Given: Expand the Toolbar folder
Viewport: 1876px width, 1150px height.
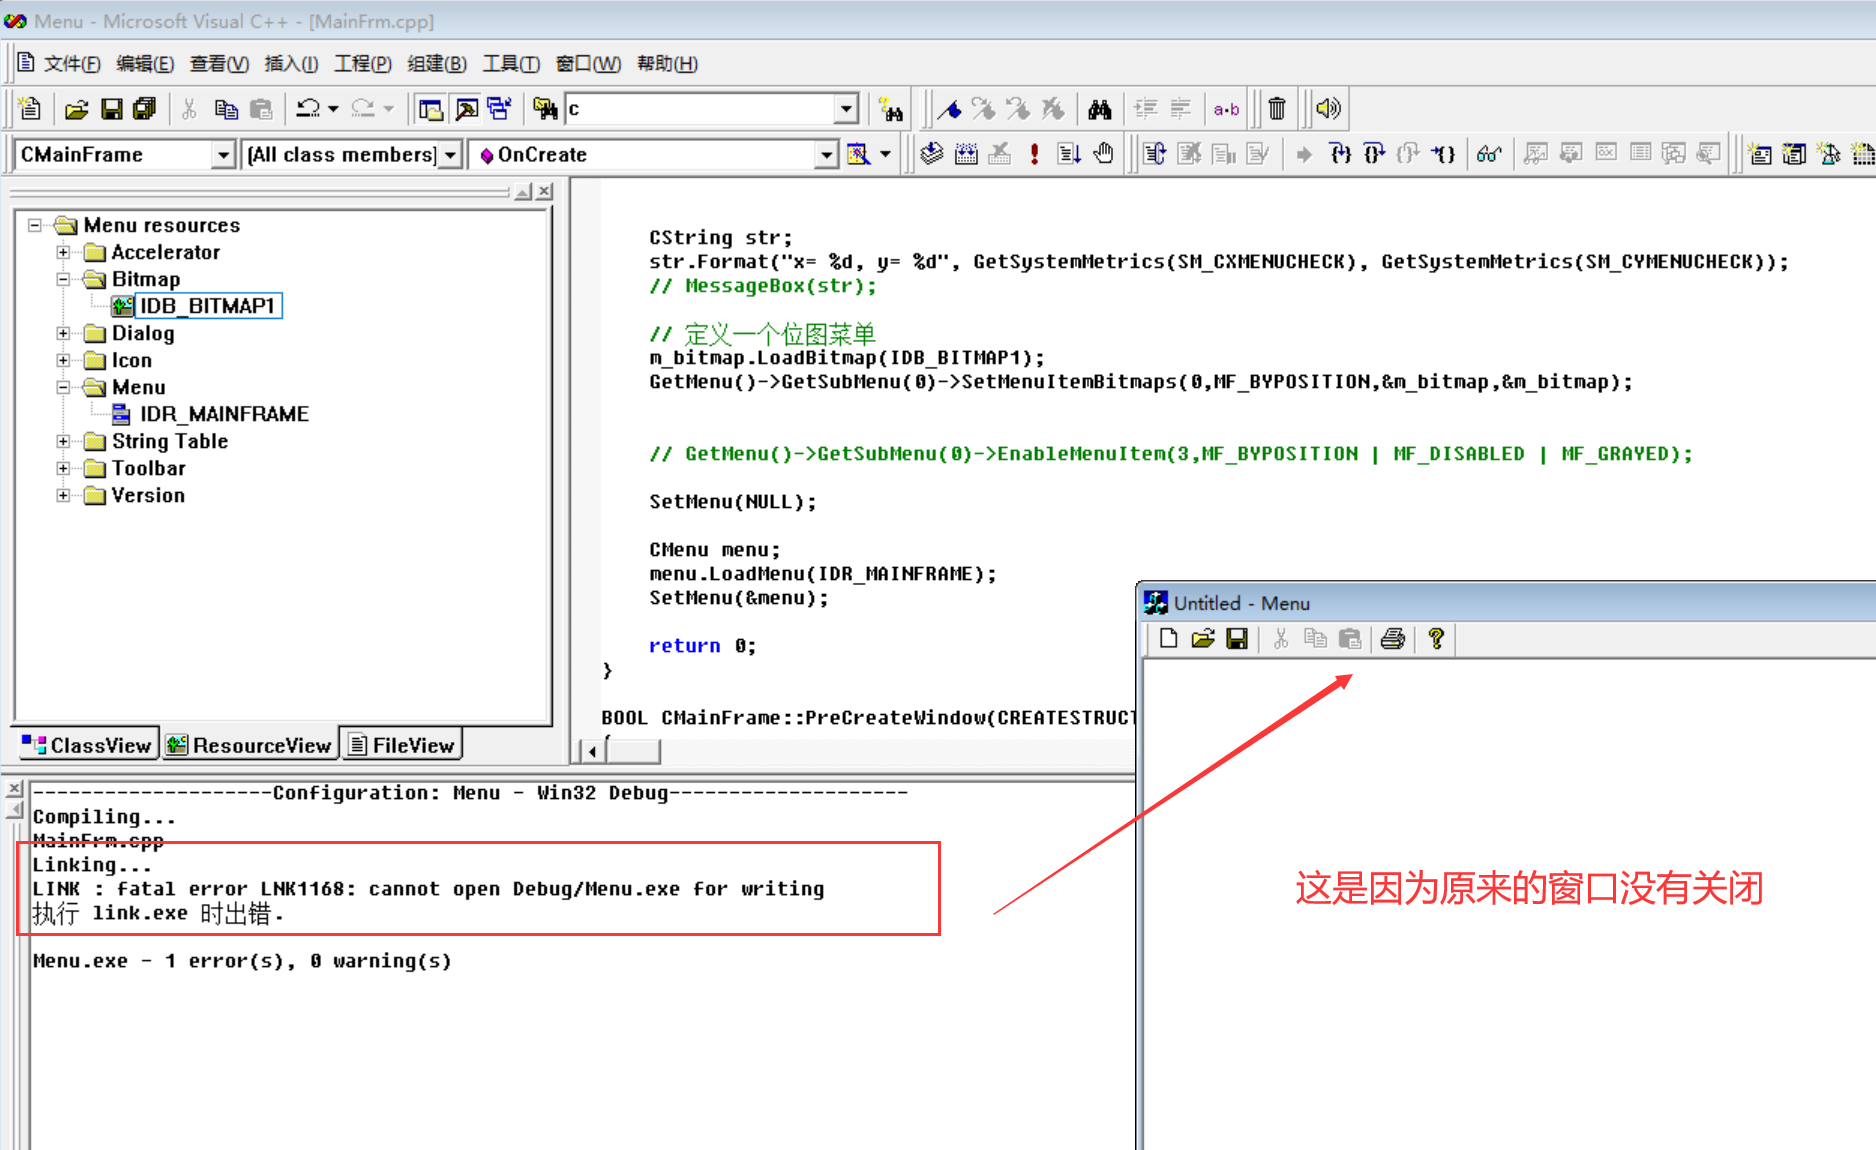Looking at the screenshot, I should click(x=63, y=468).
